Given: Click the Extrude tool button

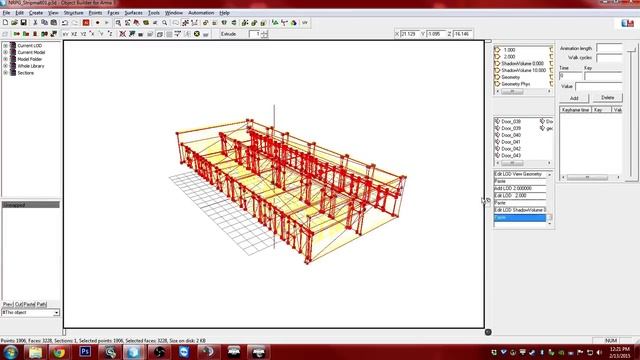Looking at the screenshot, I should click(x=228, y=34).
